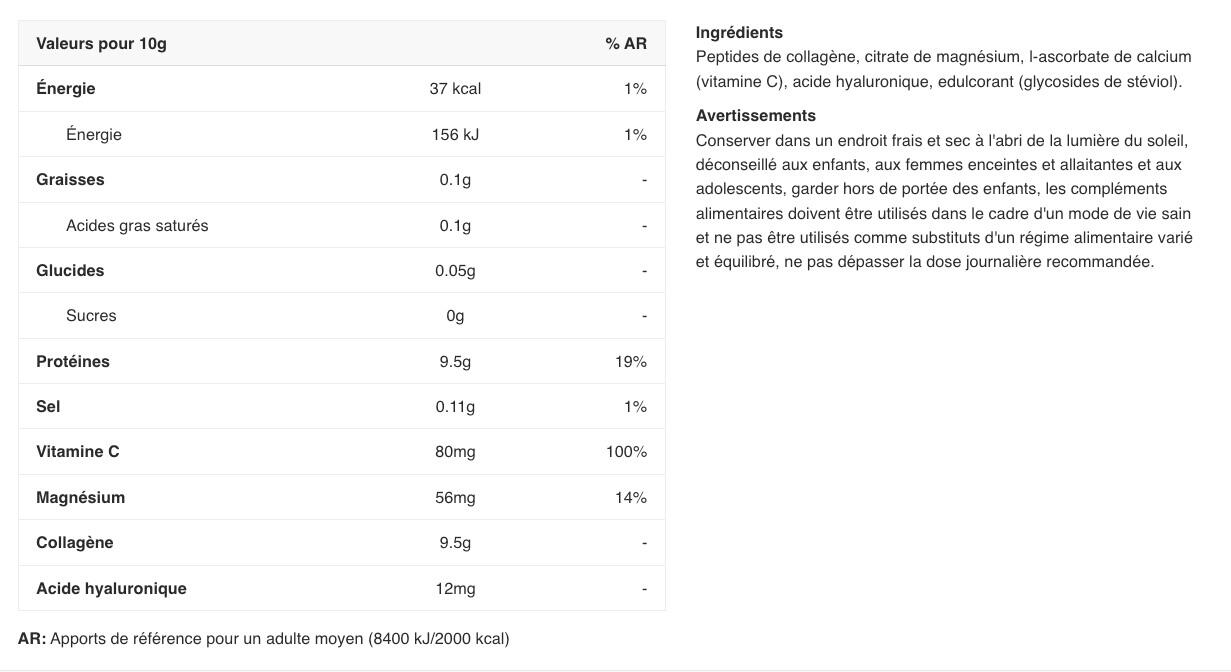Screen dimensions: 1231x672
Task: Select the 'Protéines' row label
Action: (x=73, y=361)
